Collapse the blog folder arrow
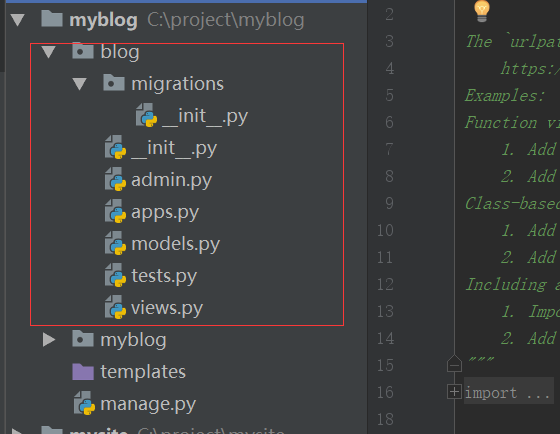The height and width of the screenshot is (434, 560). click(x=49, y=52)
